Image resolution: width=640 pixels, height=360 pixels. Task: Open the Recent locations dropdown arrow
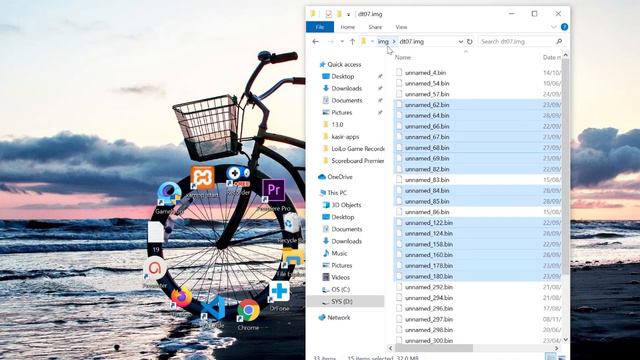(342, 42)
